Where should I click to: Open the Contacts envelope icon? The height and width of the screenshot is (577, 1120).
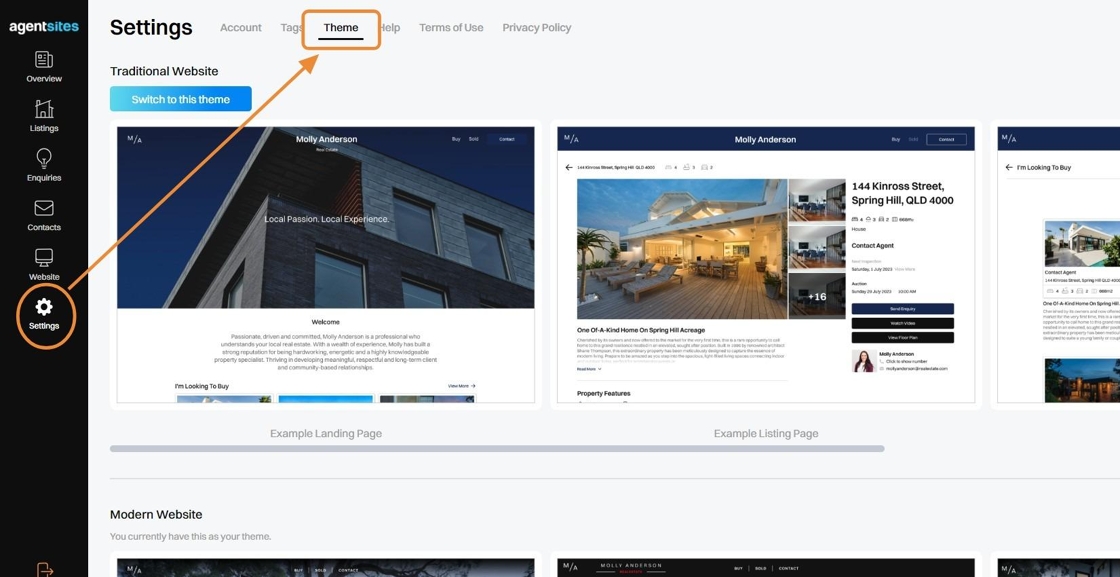click(x=44, y=208)
